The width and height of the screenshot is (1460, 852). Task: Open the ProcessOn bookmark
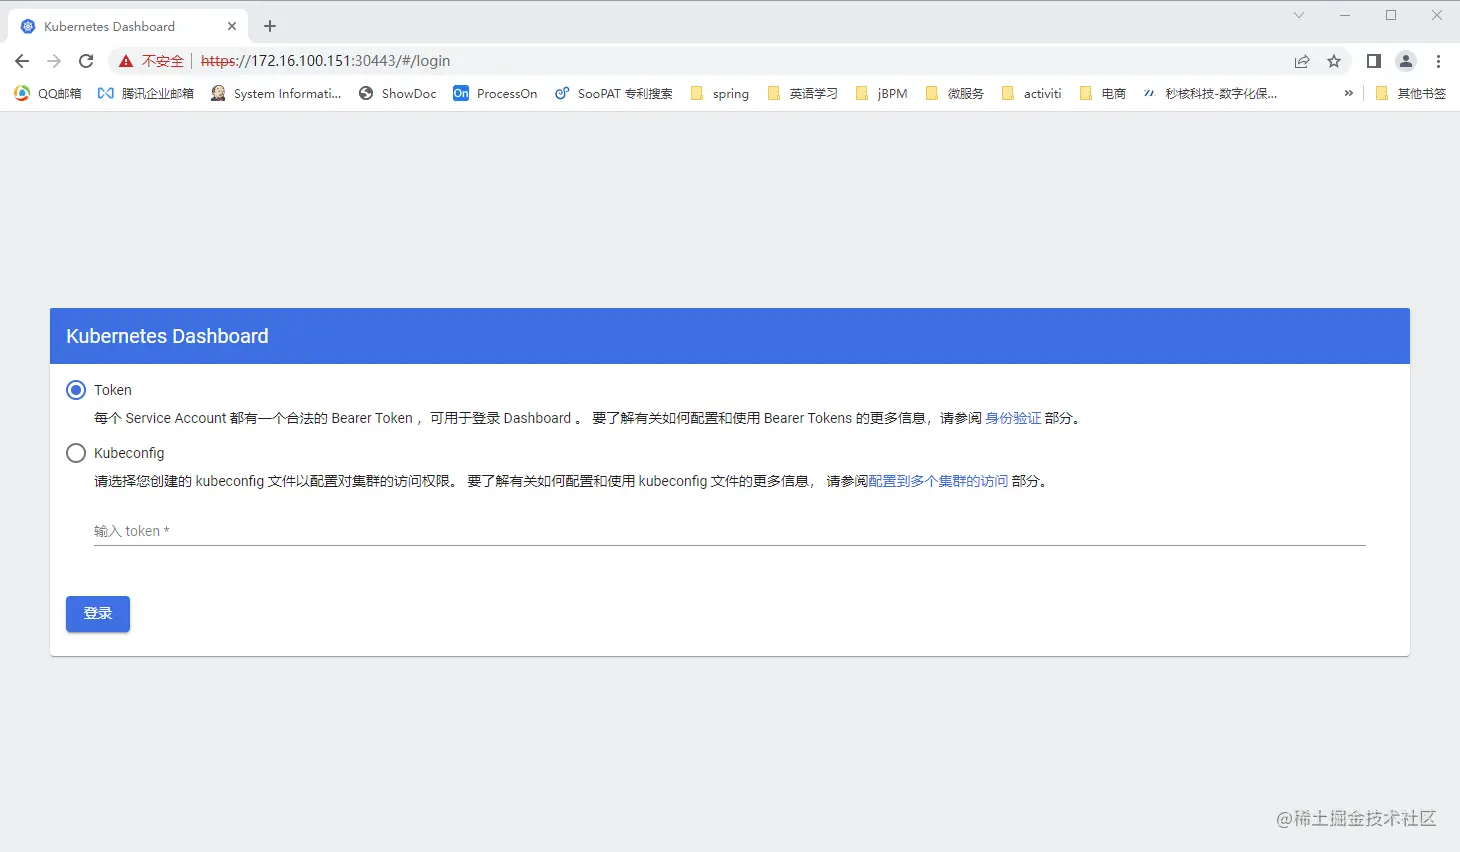pos(494,93)
